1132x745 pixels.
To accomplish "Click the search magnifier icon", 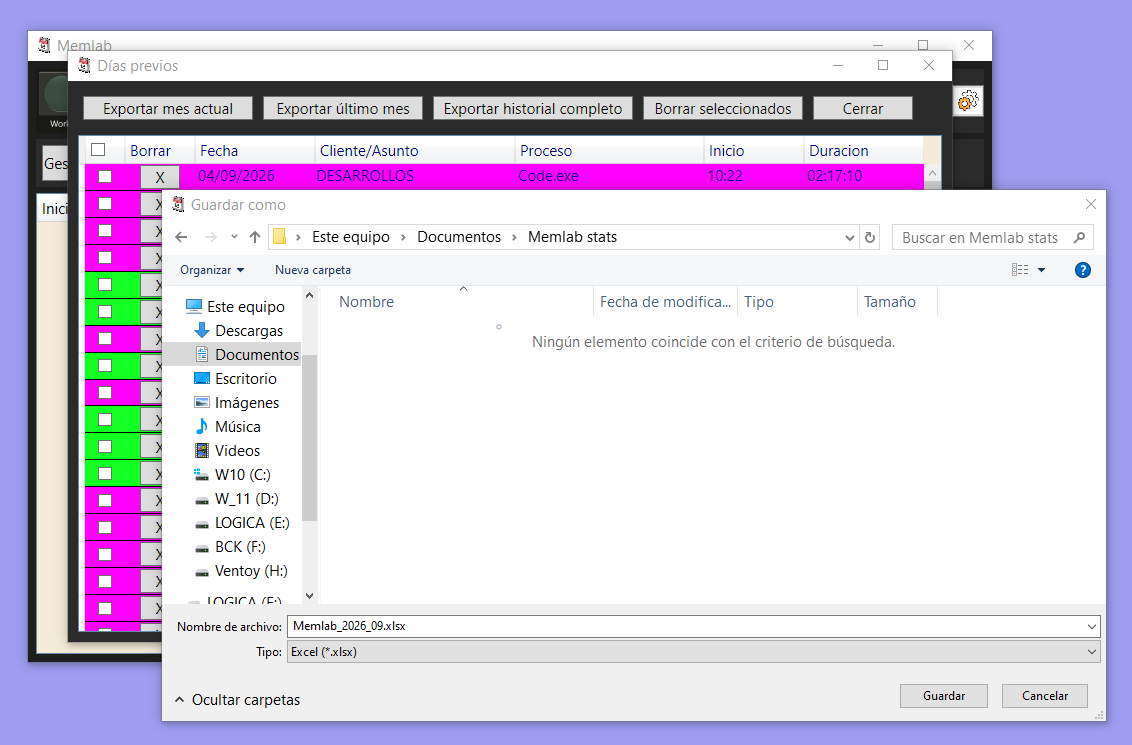I will pyautogui.click(x=1079, y=238).
